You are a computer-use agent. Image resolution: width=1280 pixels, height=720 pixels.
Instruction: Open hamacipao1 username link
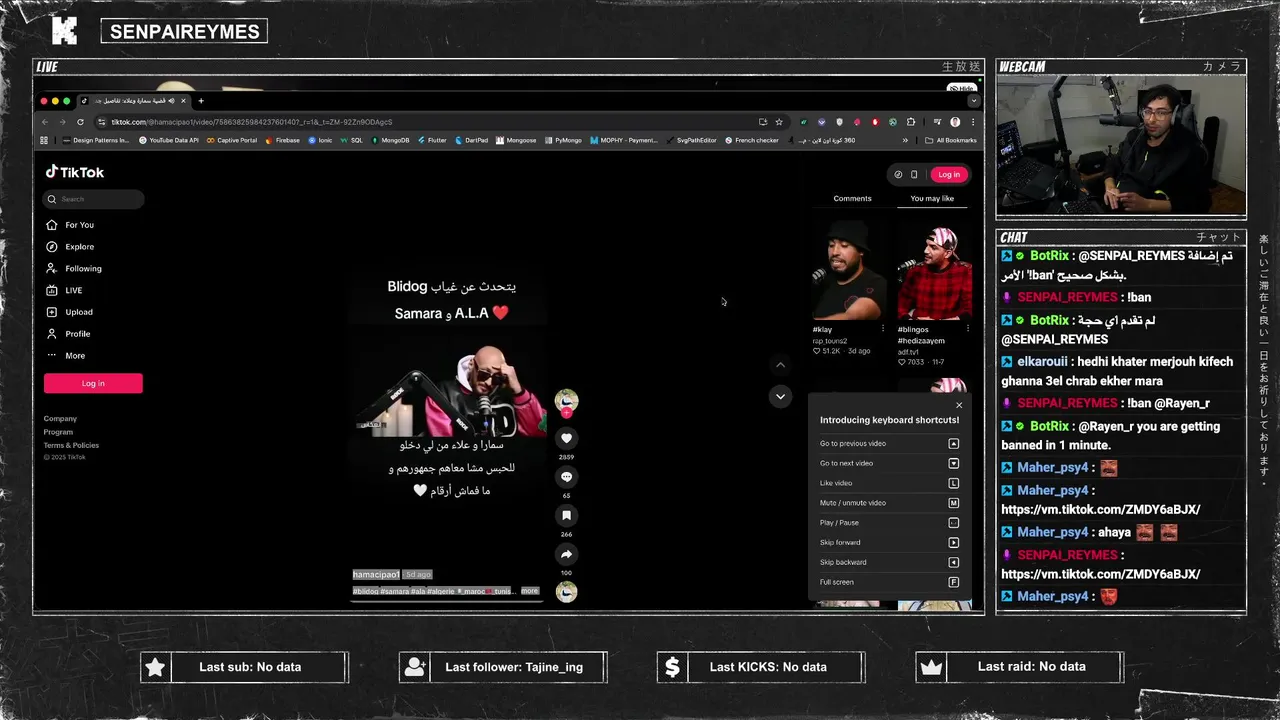tap(376, 575)
